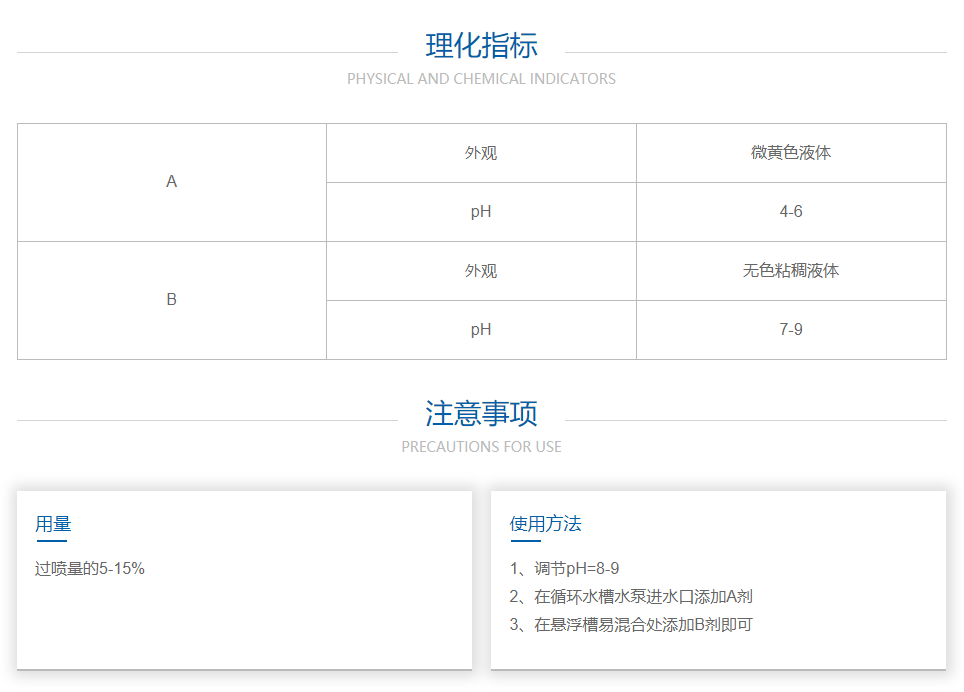Click step 2 about adding A剂
964x692 pixels.
(x=631, y=597)
